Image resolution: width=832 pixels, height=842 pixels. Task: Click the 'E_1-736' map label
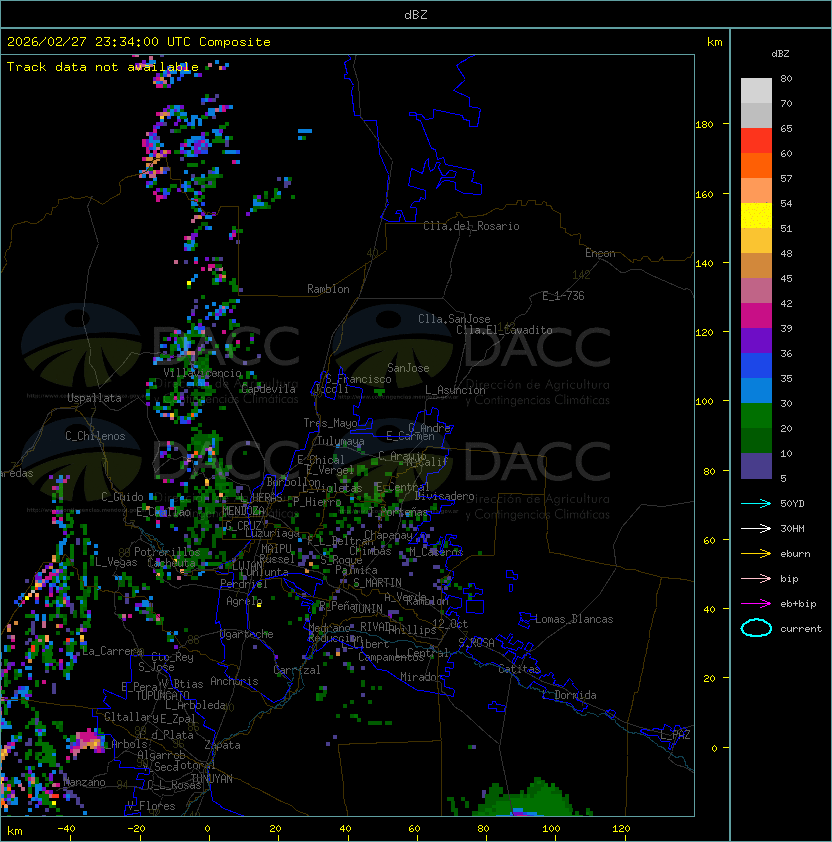(x=563, y=296)
